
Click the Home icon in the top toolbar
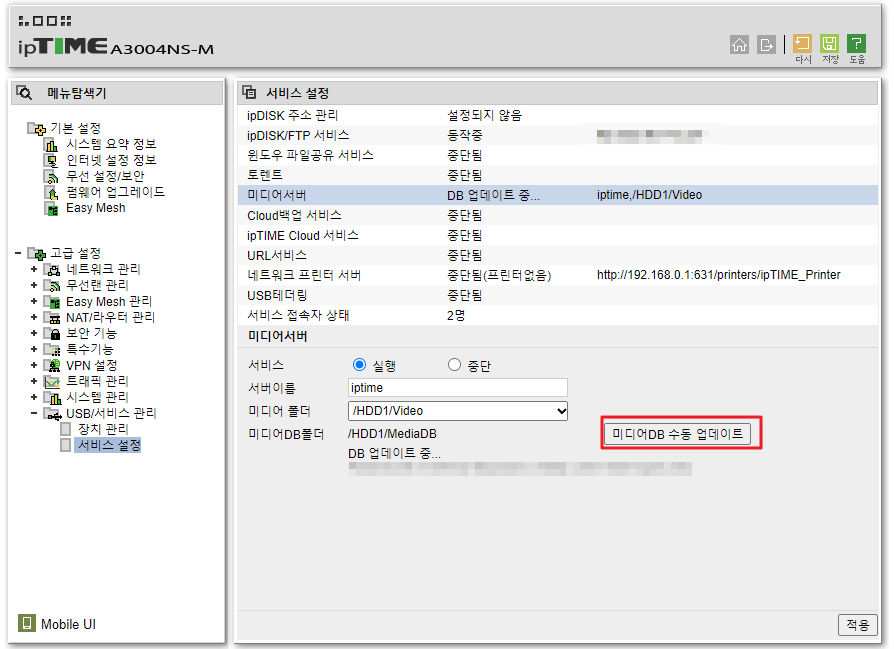pos(740,46)
